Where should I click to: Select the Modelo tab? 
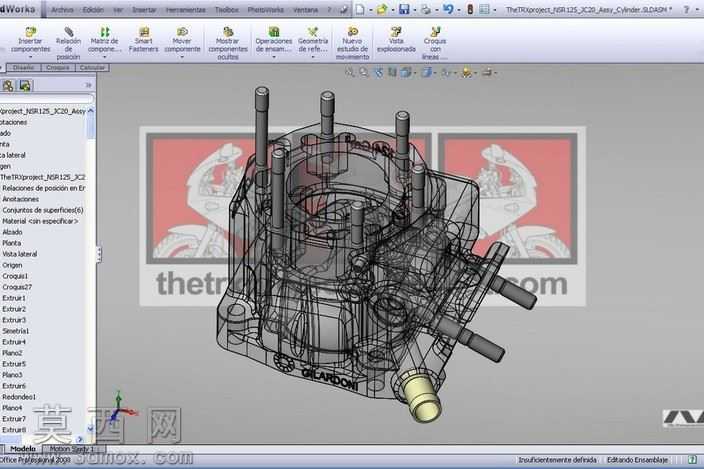click(x=22, y=449)
